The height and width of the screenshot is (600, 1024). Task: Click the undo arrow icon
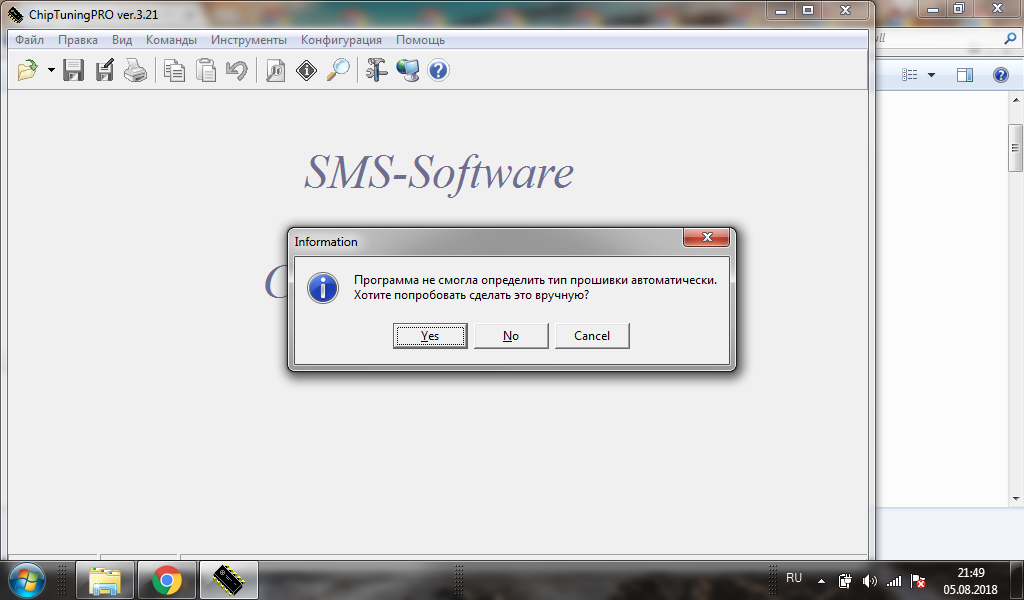coord(236,71)
